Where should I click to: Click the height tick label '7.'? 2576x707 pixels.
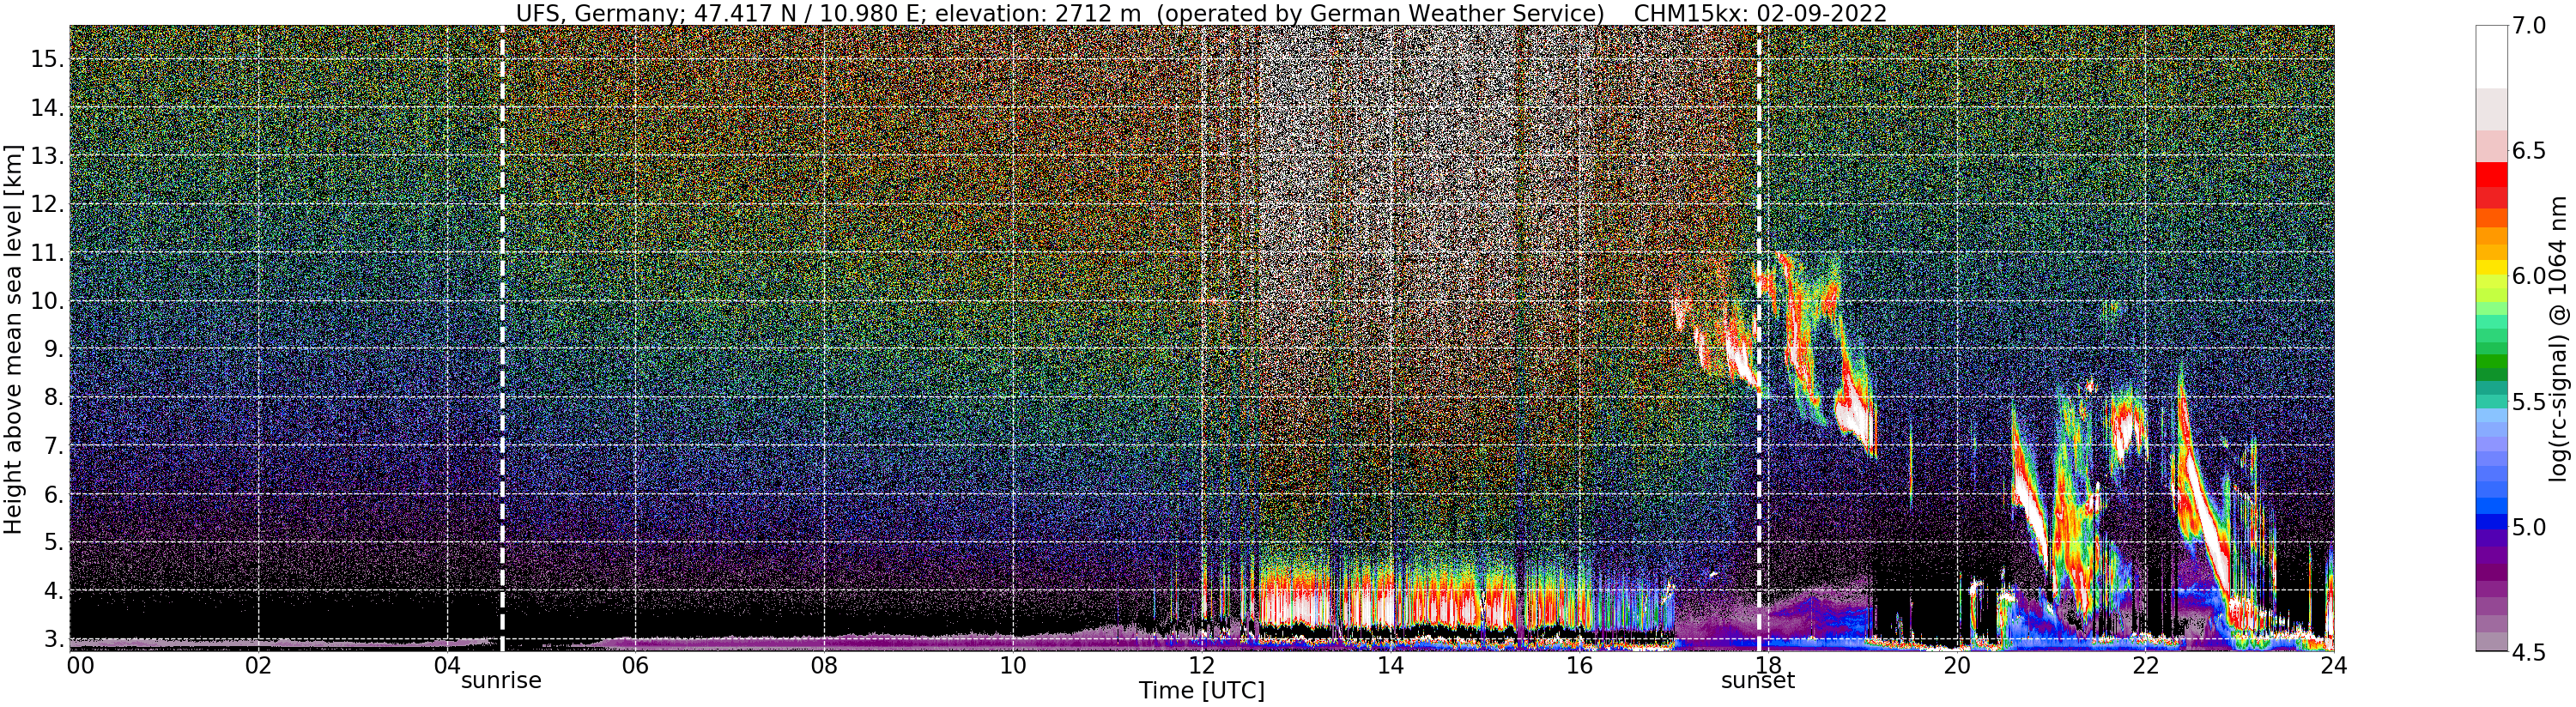(53, 446)
